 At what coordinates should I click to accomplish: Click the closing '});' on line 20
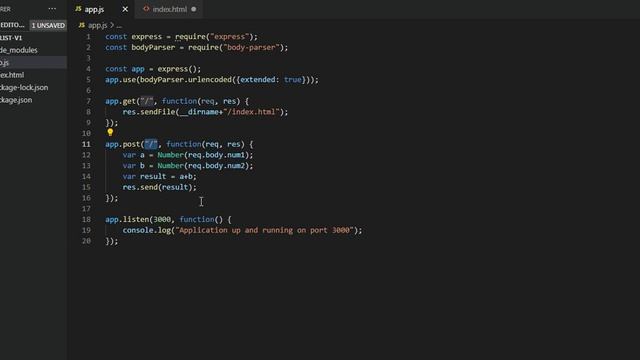coord(112,241)
